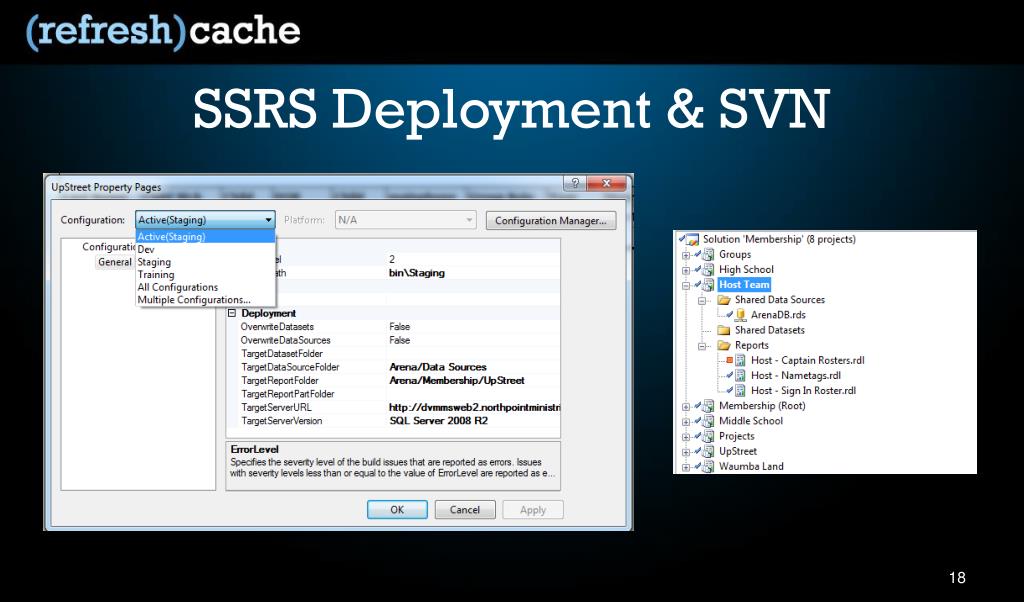Expand the Waumba Land project node
Screen dimensions: 1024x602
coord(686,467)
